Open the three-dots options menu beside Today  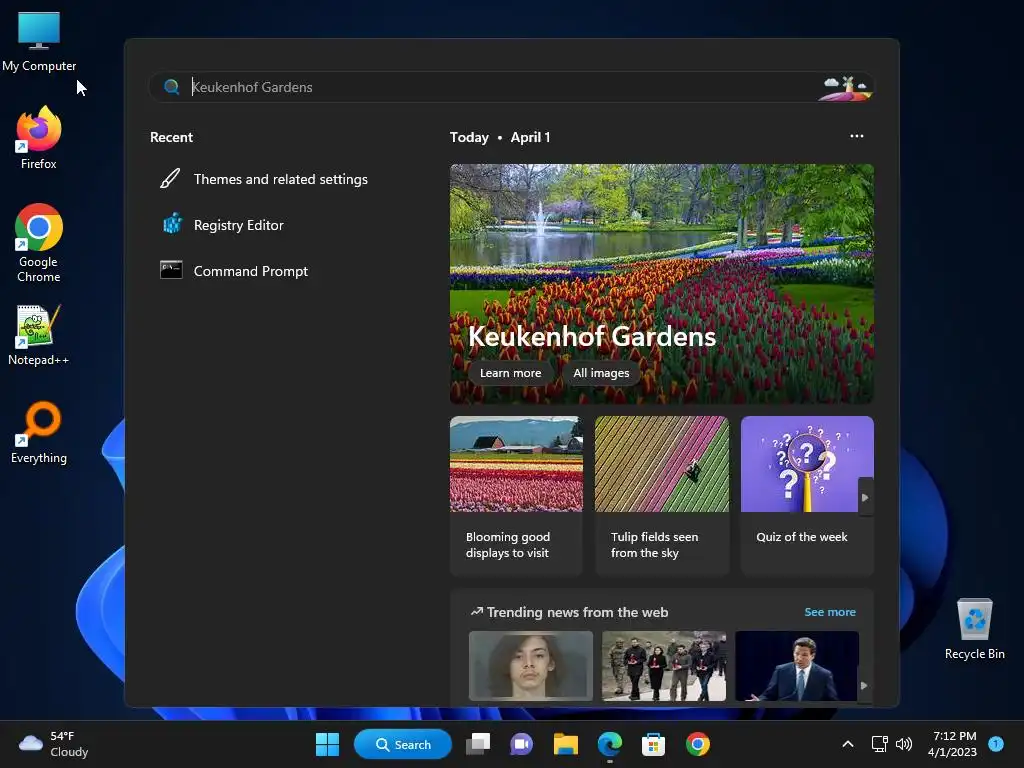coord(857,136)
